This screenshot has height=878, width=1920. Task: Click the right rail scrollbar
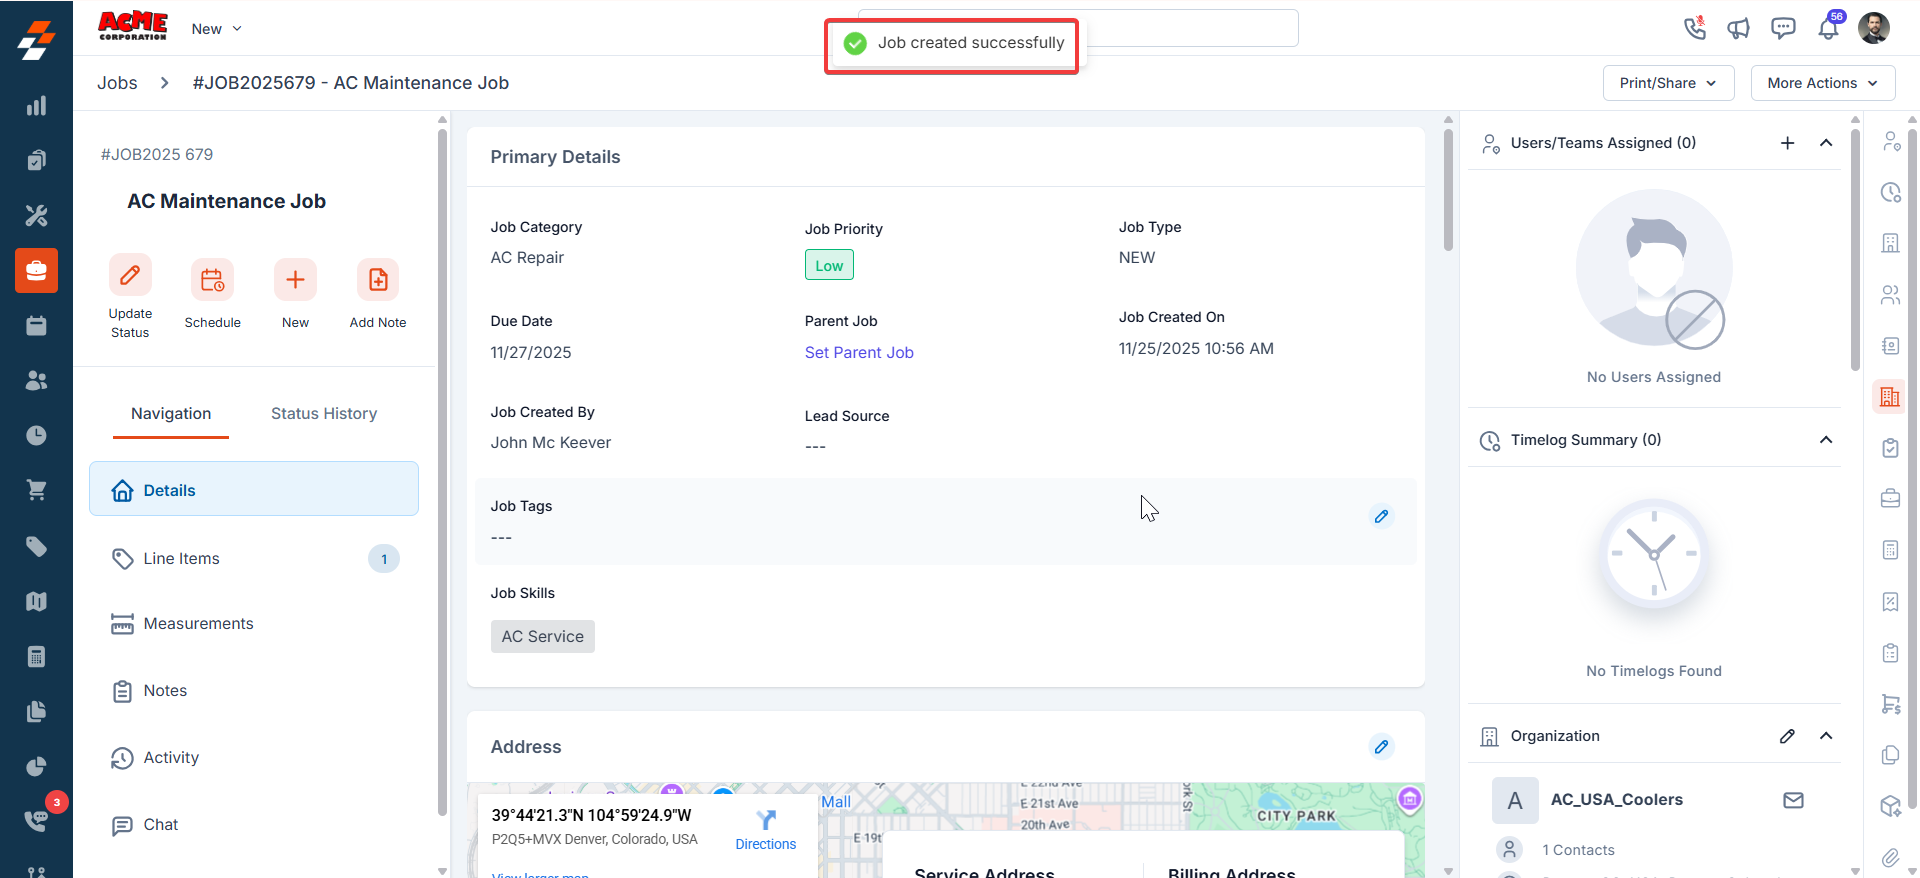pos(1913,470)
